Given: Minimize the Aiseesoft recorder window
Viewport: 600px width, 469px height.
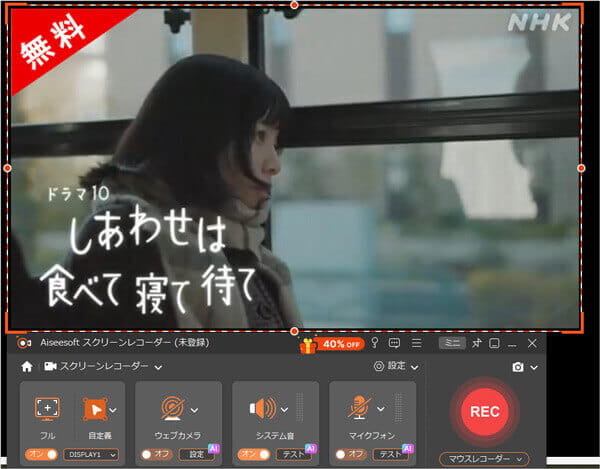Looking at the screenshot, I should (512, 345).
